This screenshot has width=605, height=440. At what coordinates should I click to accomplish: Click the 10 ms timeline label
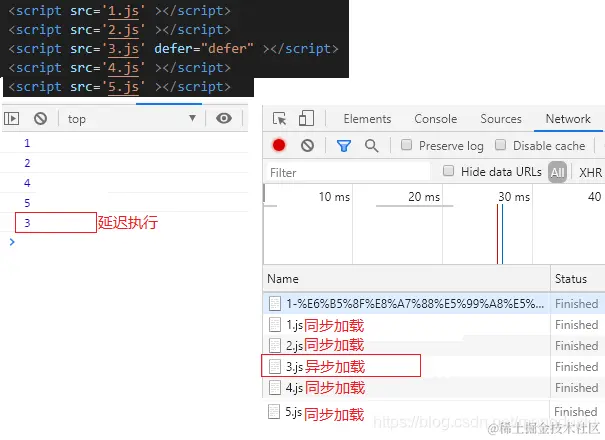point(334,197)
